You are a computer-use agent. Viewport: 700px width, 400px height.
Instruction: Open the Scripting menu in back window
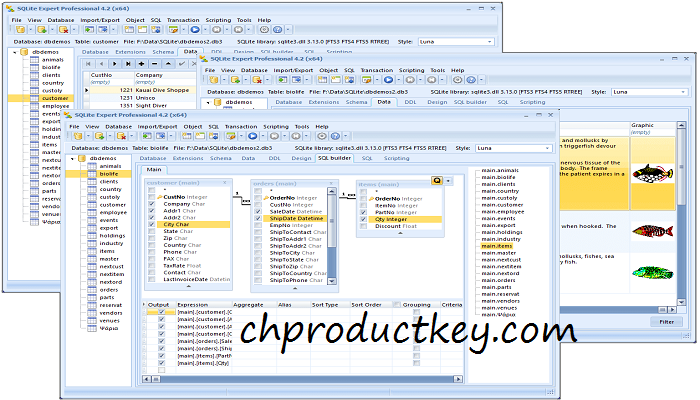218,20
